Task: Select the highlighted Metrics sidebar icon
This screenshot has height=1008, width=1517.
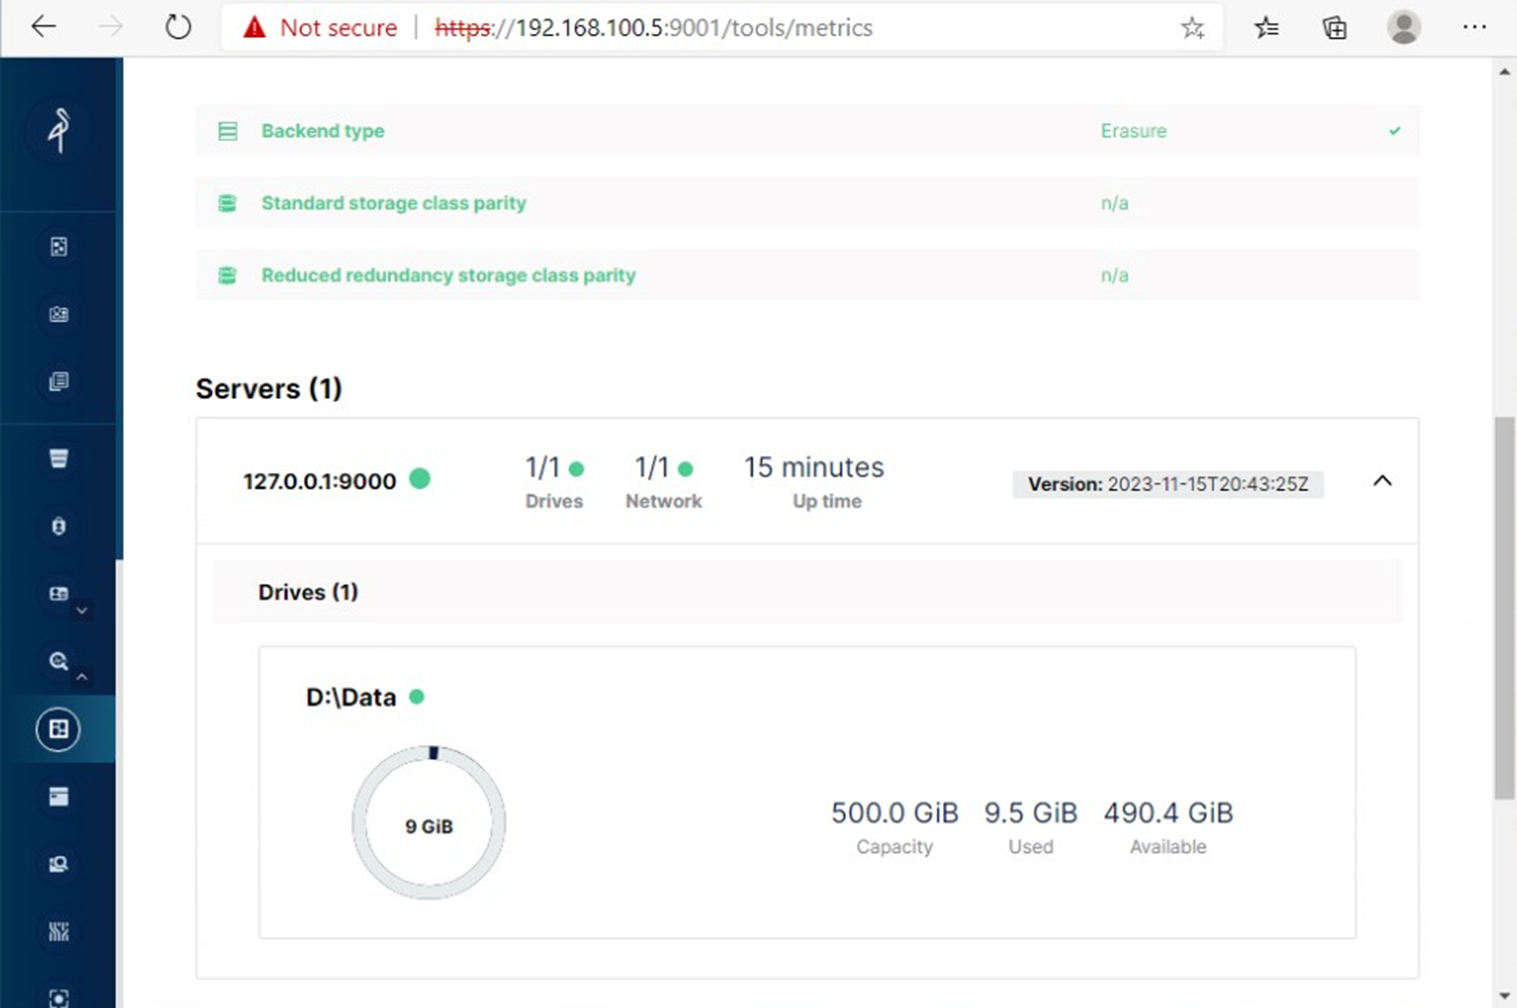Action: pos(59,729)
